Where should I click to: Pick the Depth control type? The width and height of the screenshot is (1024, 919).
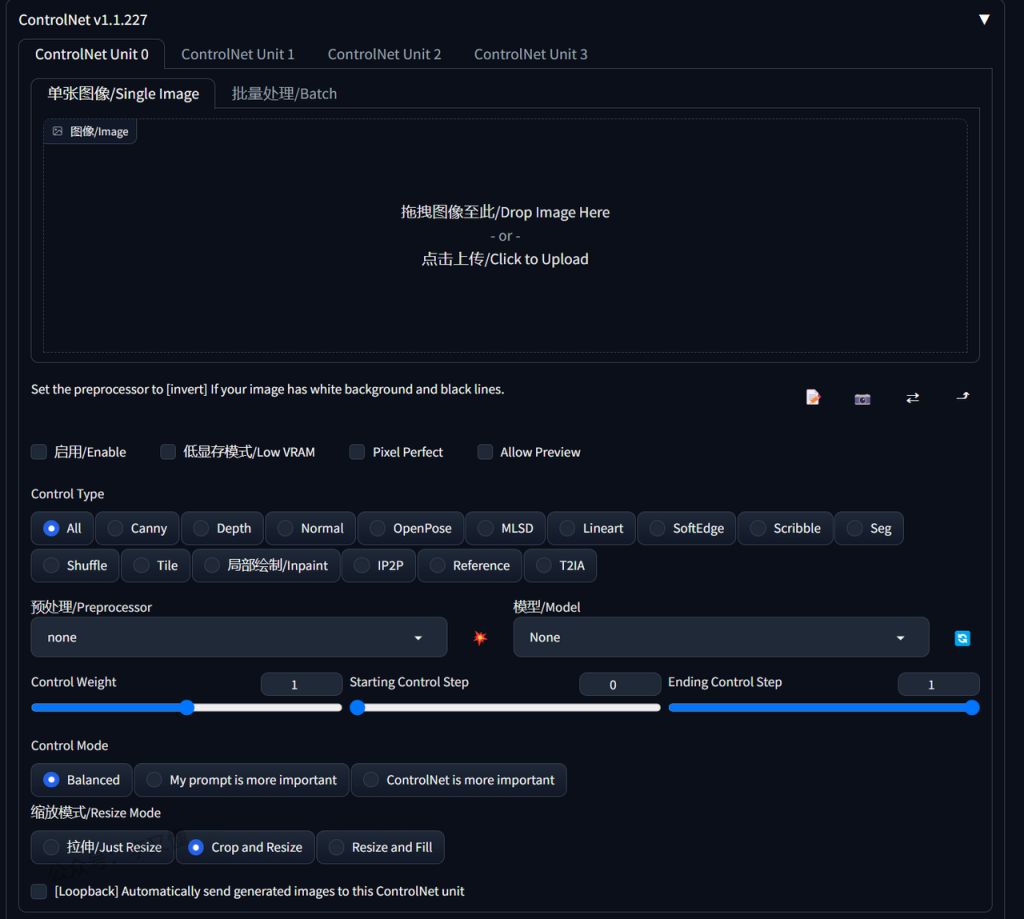pyautogui.click(x=223, y=528)
